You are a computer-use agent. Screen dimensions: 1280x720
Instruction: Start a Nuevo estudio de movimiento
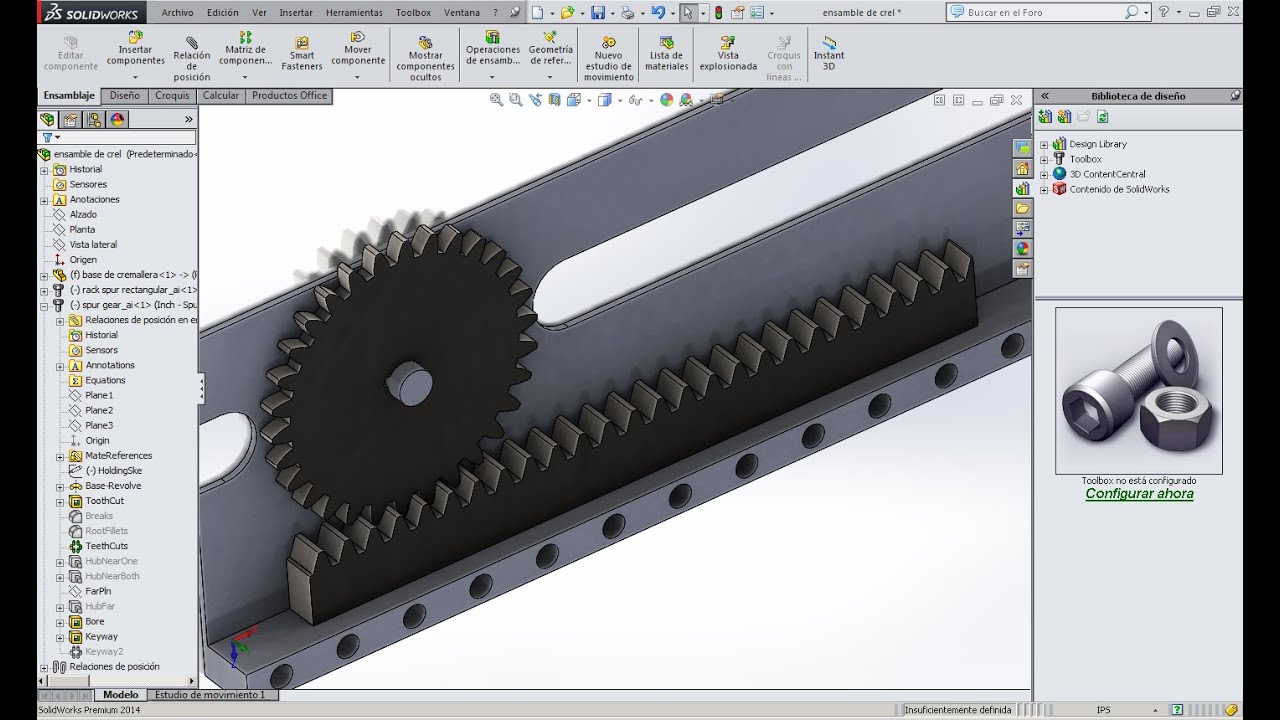coord(609,59)
